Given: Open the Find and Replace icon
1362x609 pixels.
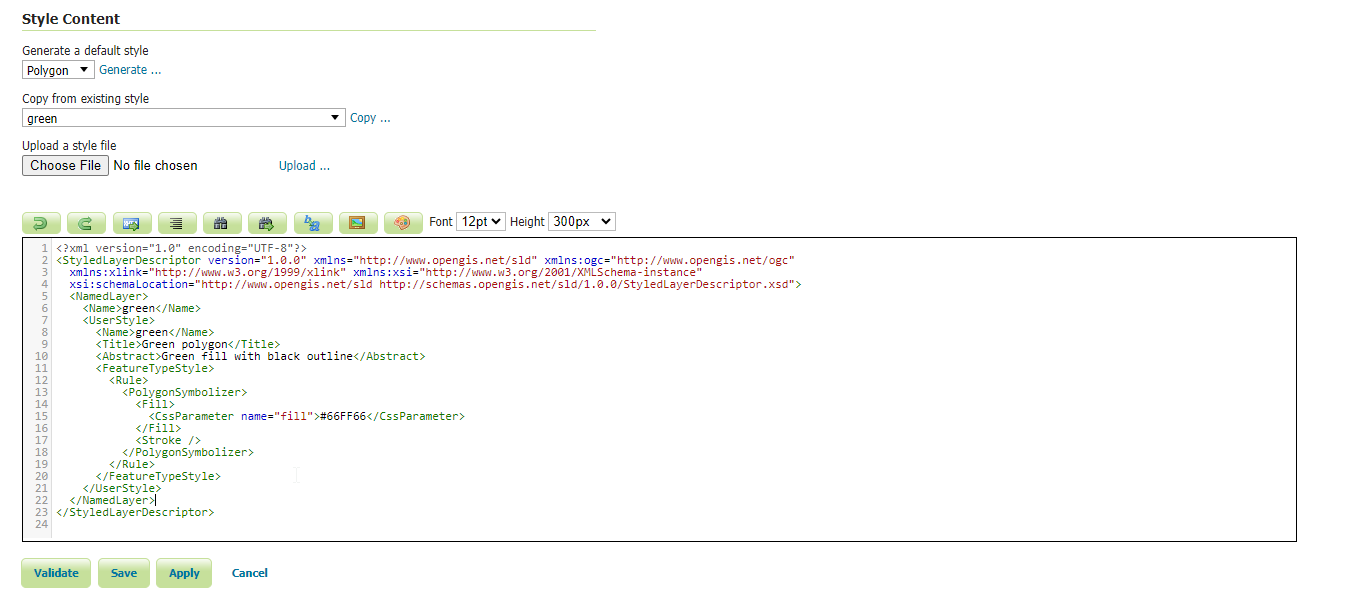Looking at the screenshot, I should pos(267,221).
